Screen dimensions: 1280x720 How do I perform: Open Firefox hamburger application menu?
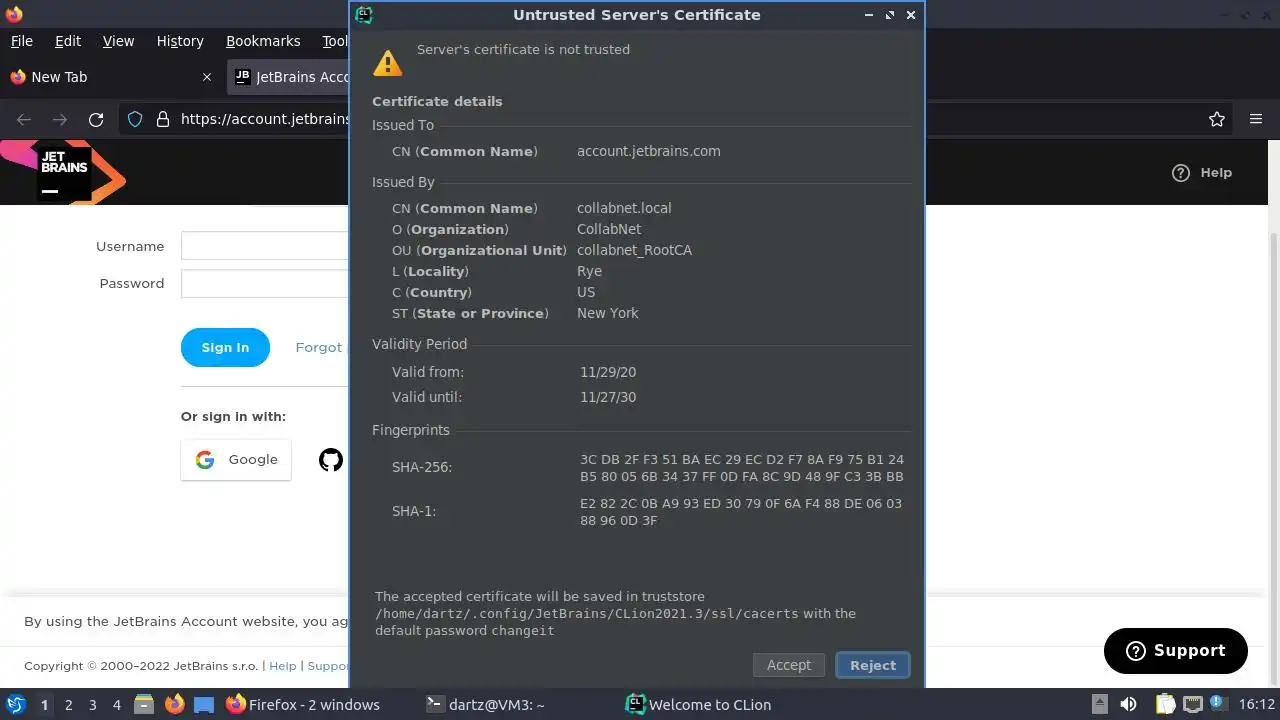point(1256,119)
